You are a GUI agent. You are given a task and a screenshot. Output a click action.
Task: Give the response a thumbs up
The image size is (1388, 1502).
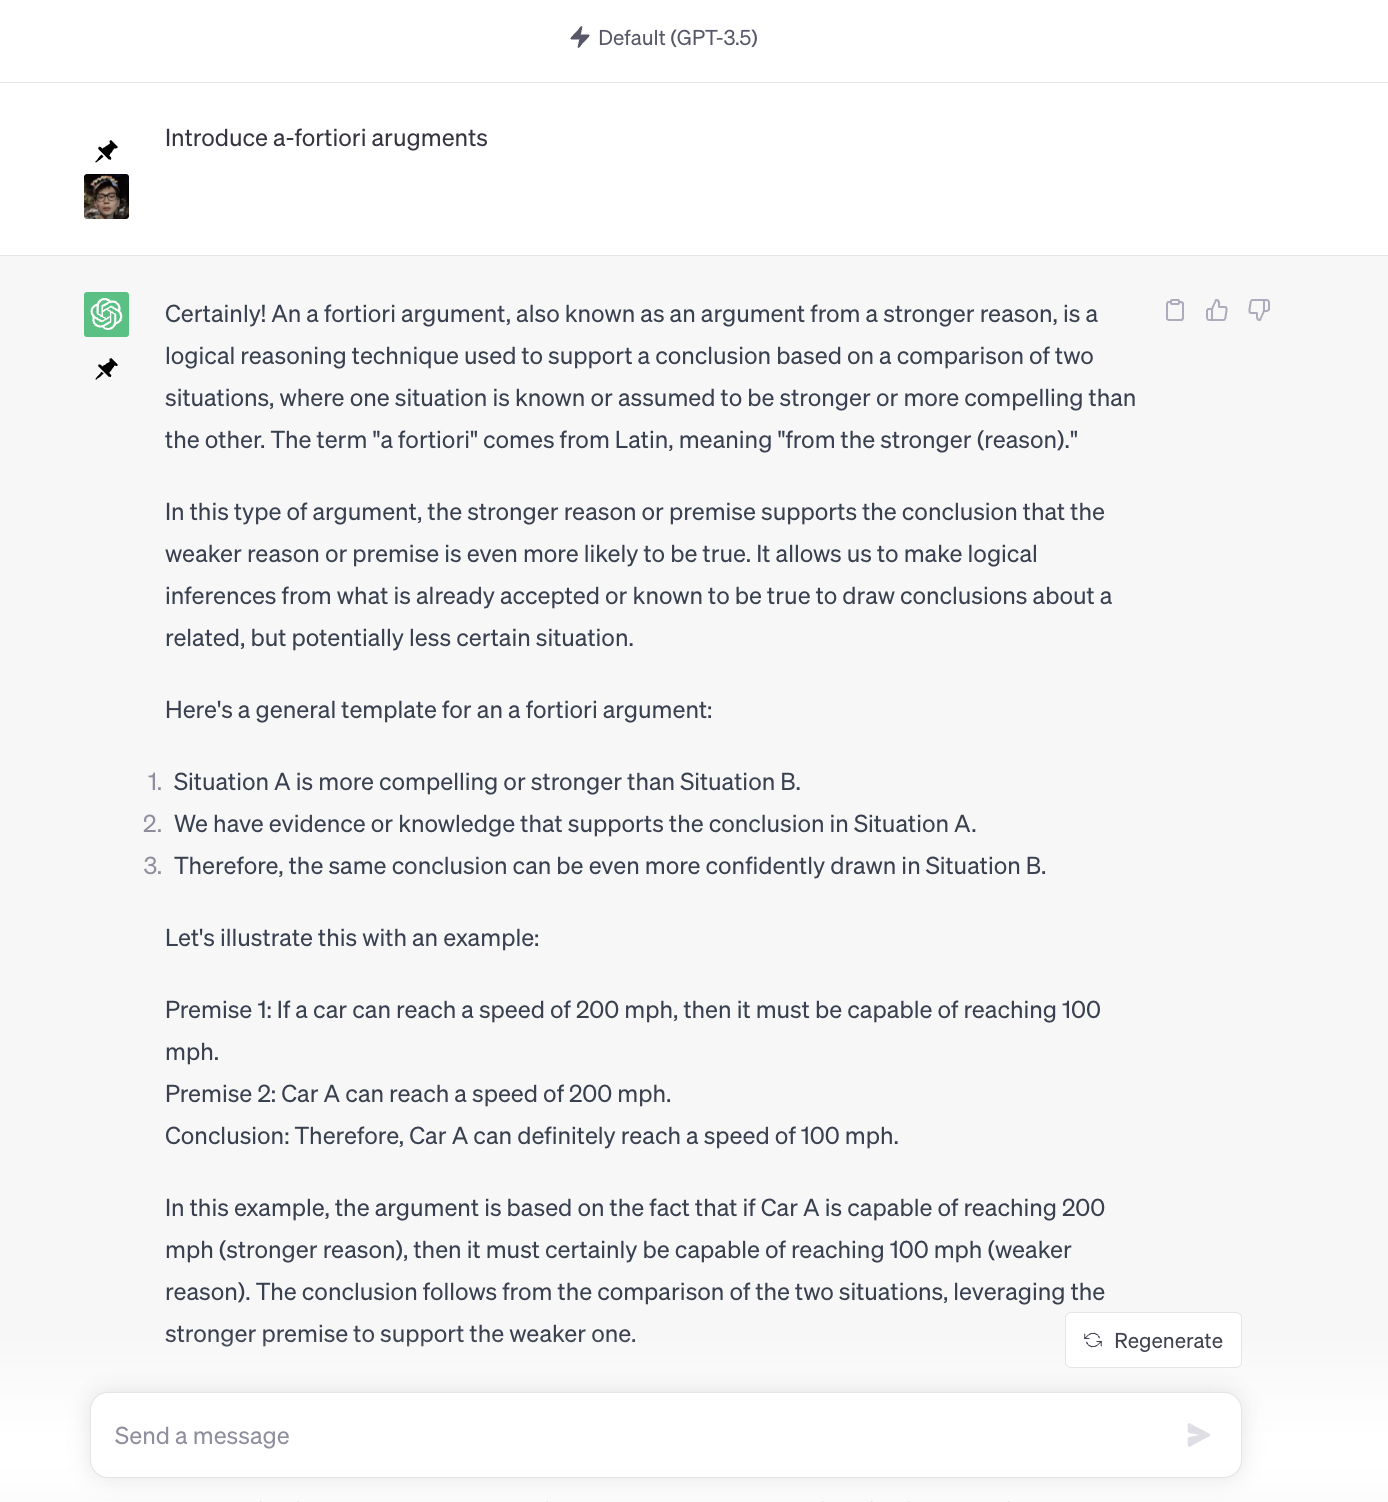(x=1217, y=311)
